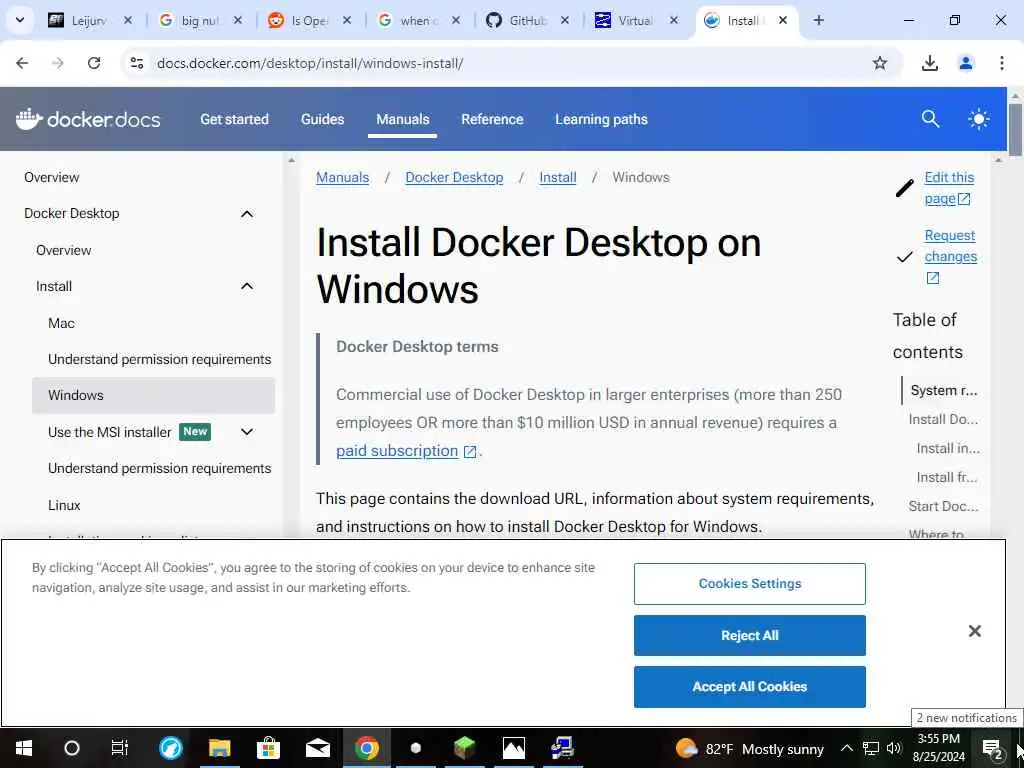Open the Chrome three-dot menu
The image size is (1024, 768).
pos(1001,63)
